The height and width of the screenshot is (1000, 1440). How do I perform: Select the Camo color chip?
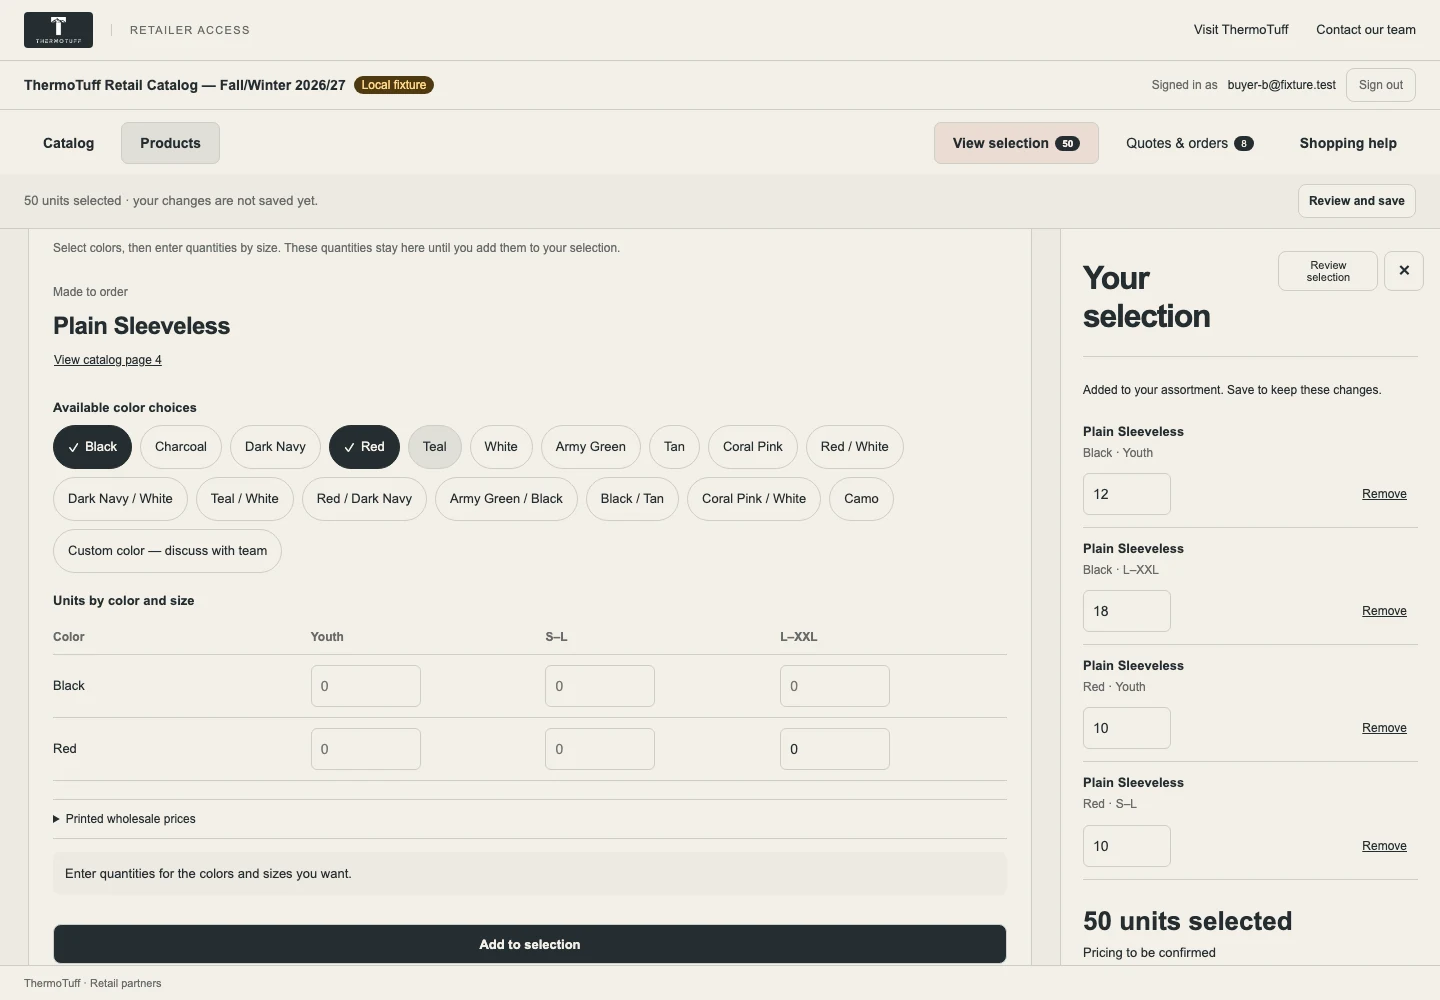(861, 499)
